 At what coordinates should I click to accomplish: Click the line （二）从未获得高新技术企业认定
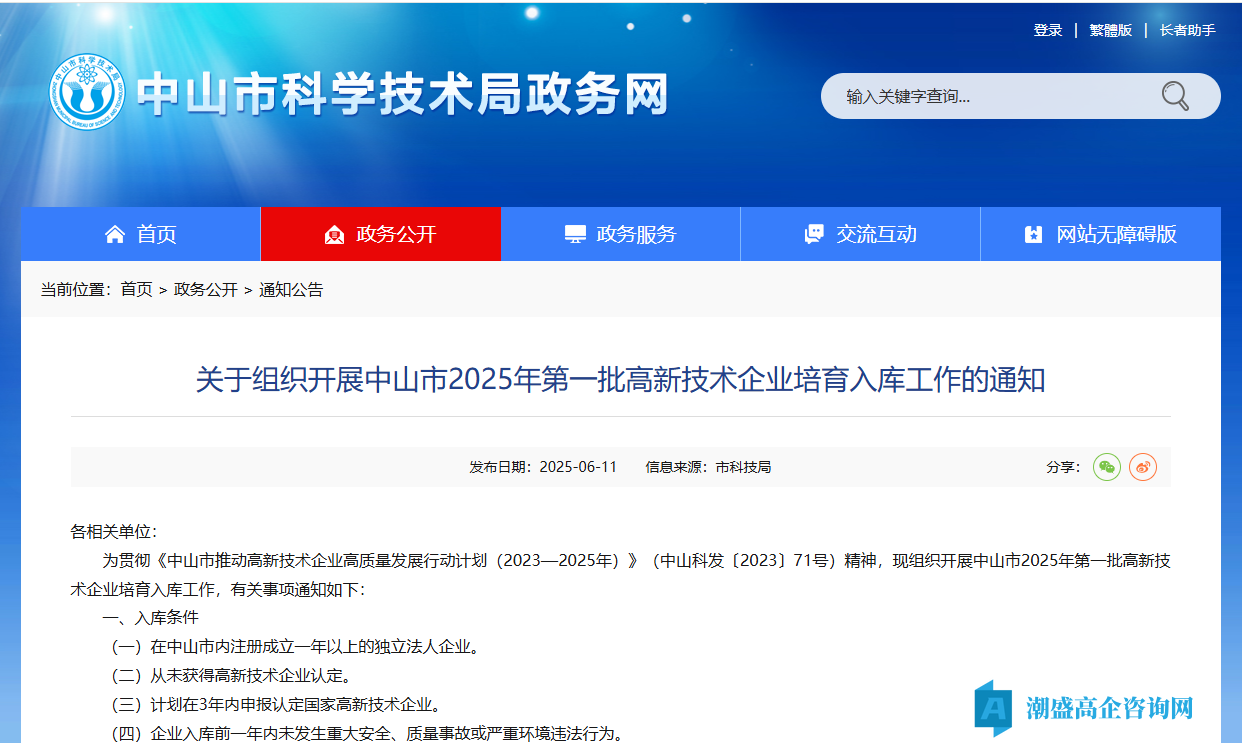pyautogui.click(x=229, y=676)
